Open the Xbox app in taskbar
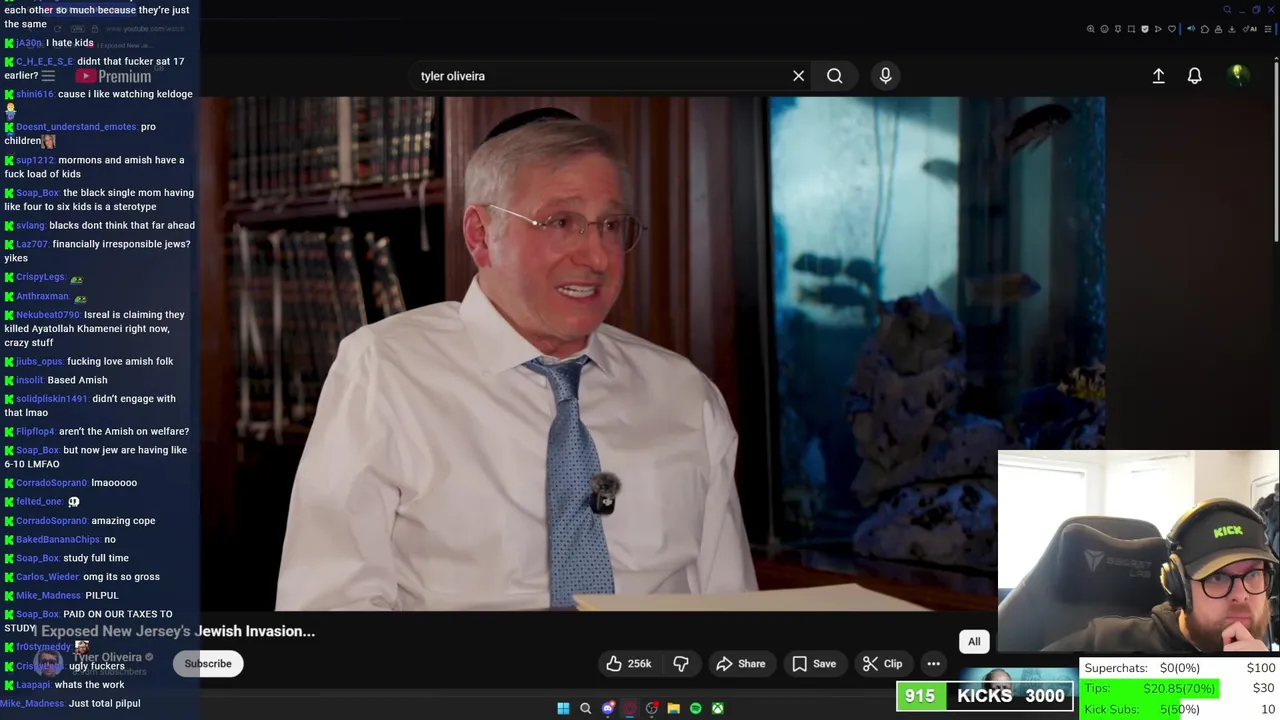The image size is (1280, 720). [717, 708]
